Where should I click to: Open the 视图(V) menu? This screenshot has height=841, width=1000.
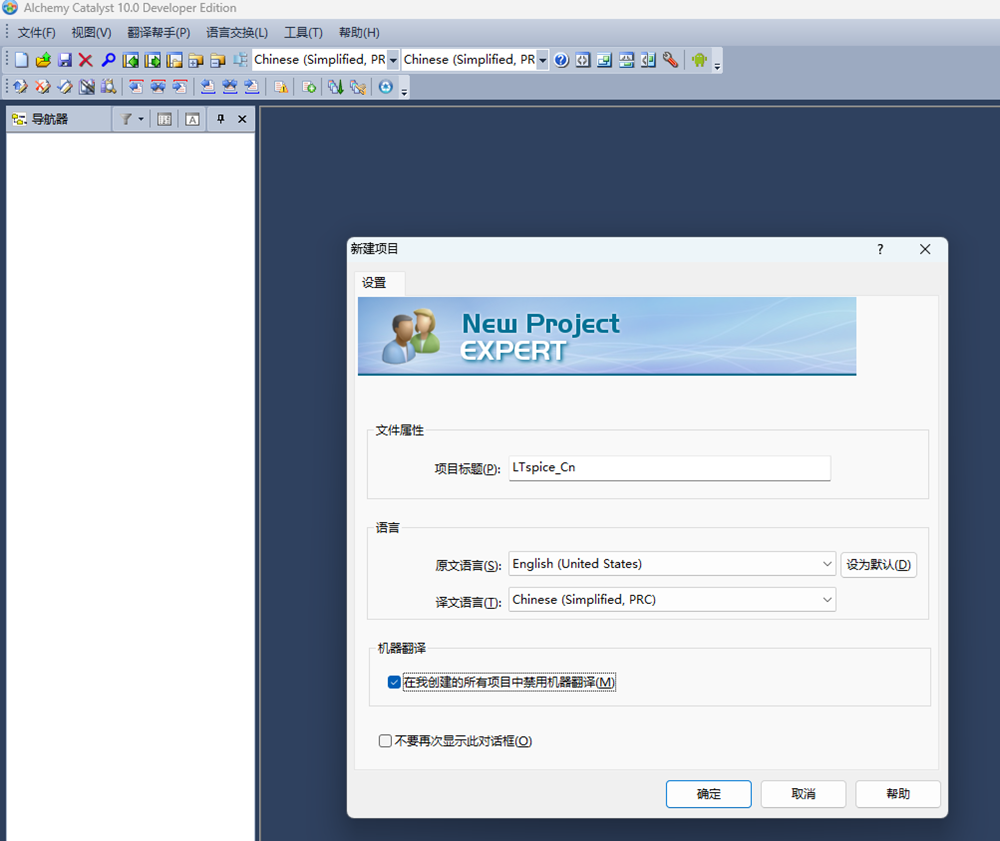coord(91,33)
